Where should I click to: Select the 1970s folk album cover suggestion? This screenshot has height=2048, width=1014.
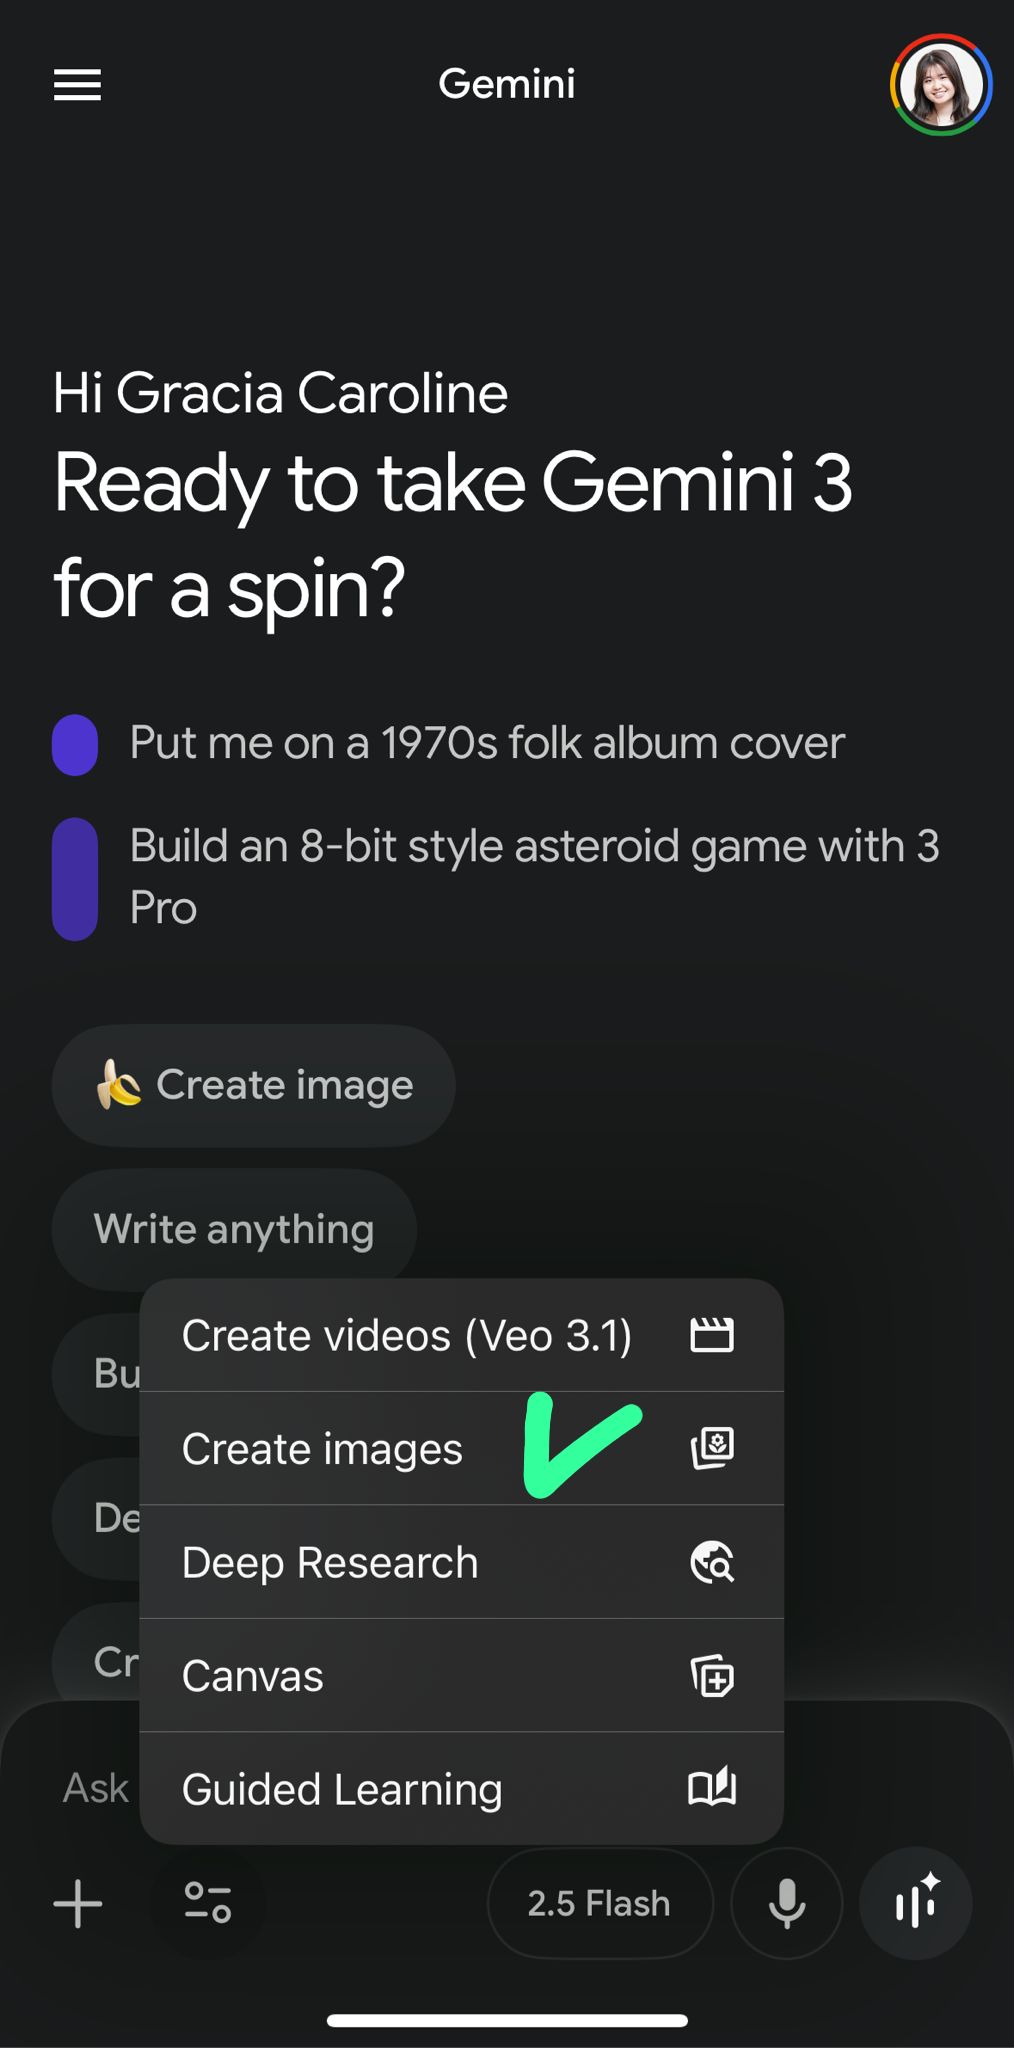pos(487,743)
